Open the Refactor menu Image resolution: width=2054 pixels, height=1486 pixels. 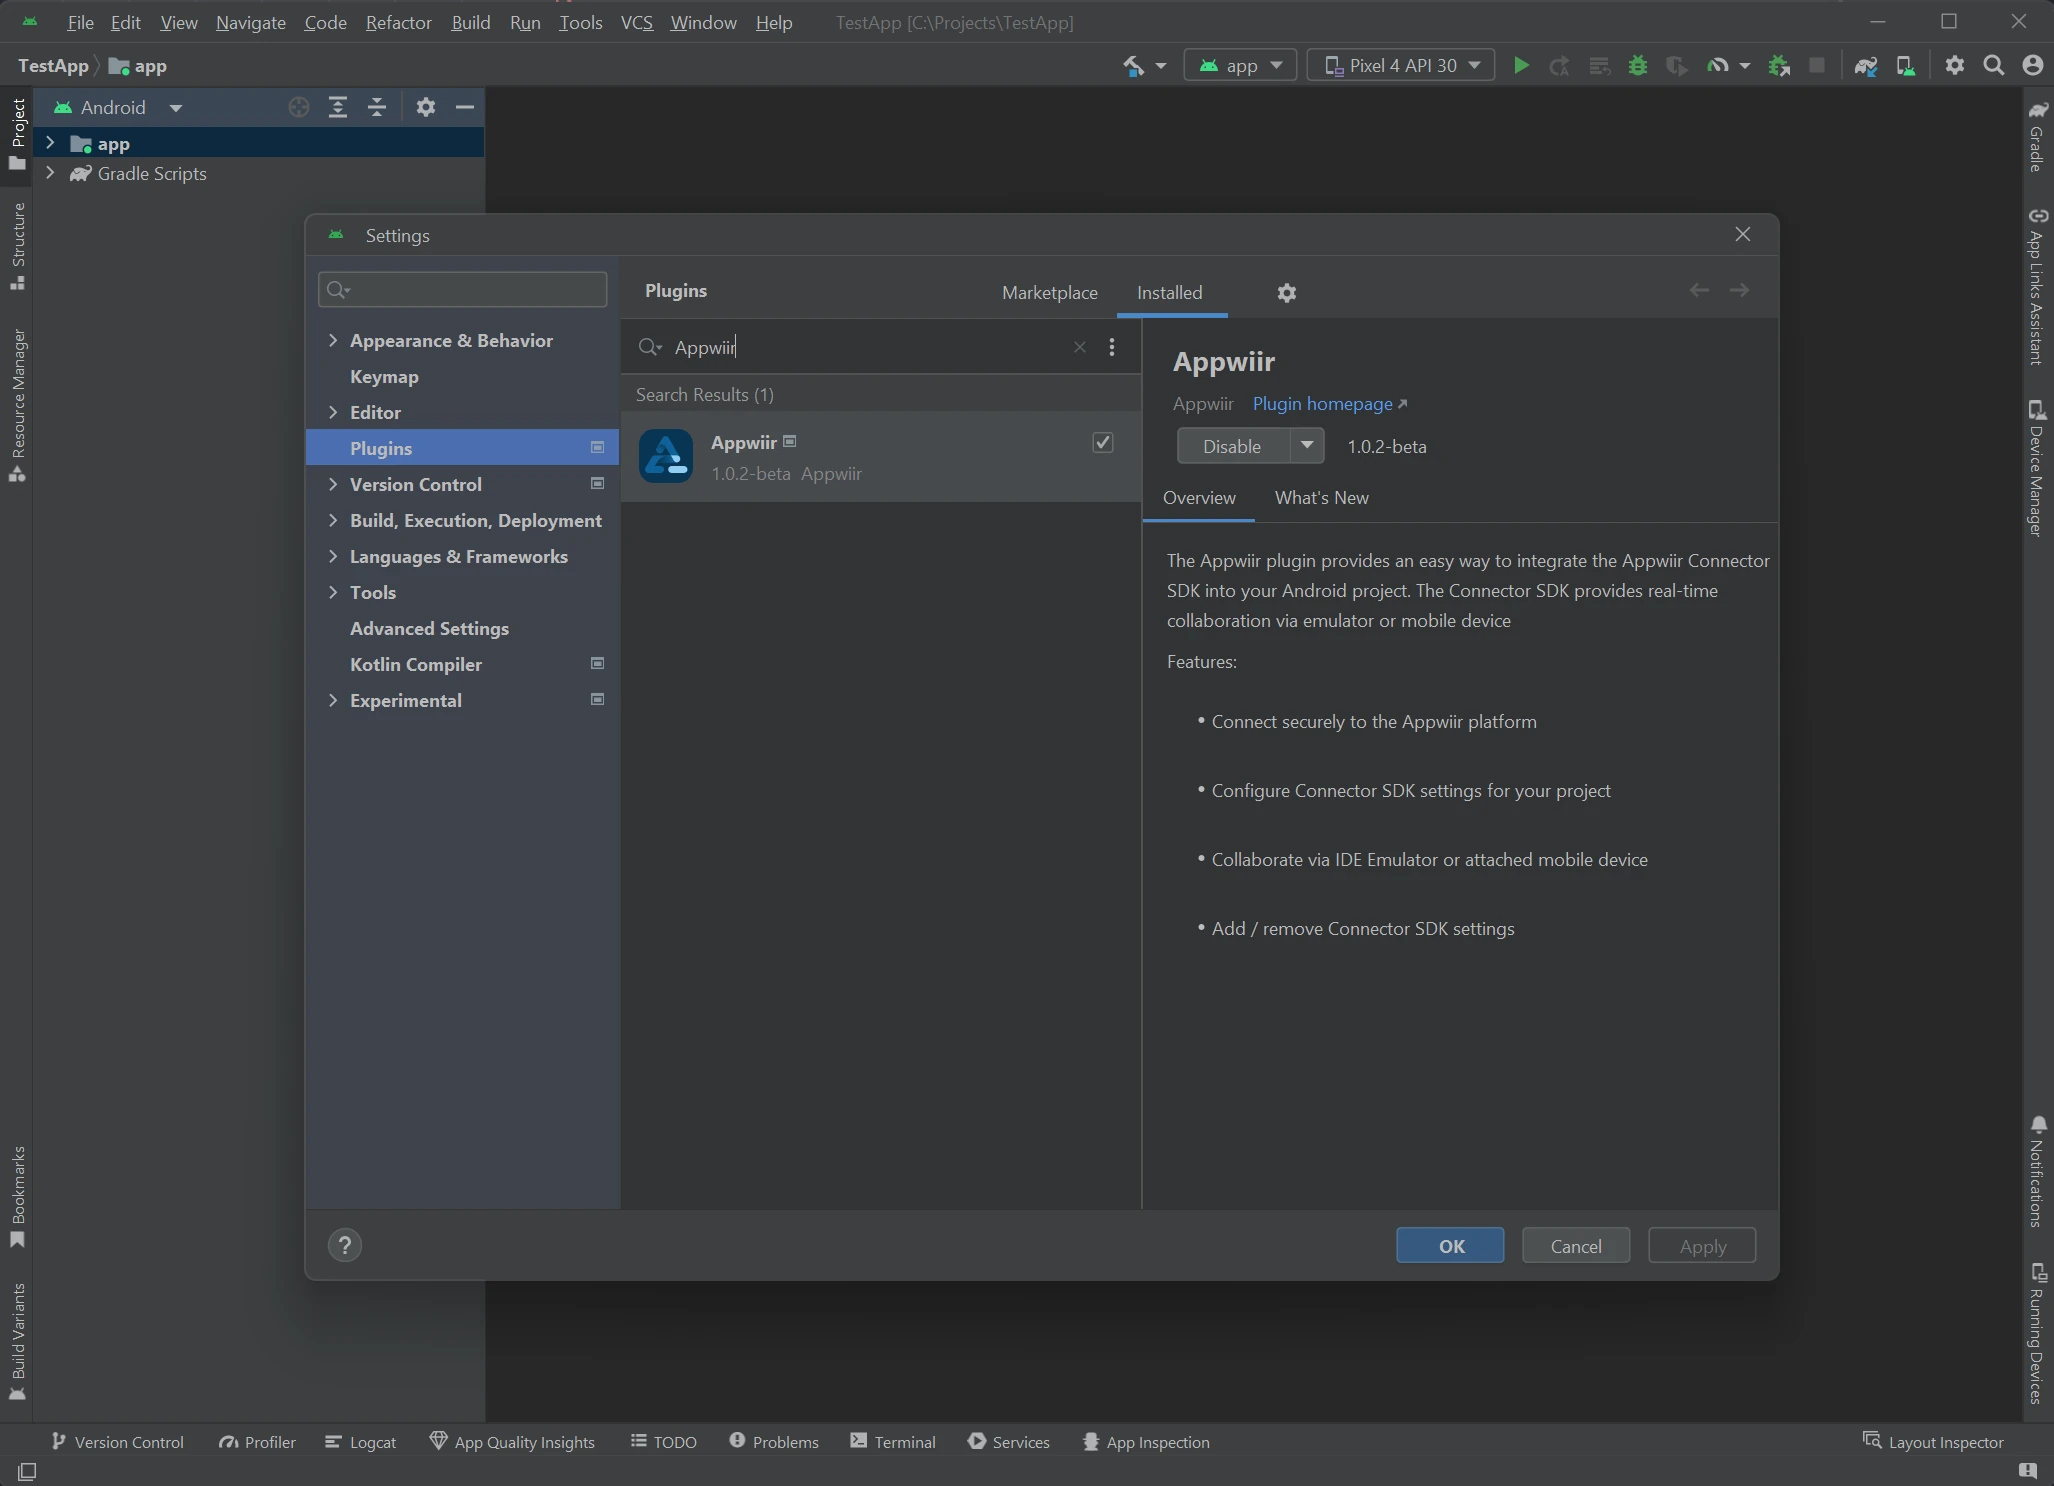coord(398,22)
